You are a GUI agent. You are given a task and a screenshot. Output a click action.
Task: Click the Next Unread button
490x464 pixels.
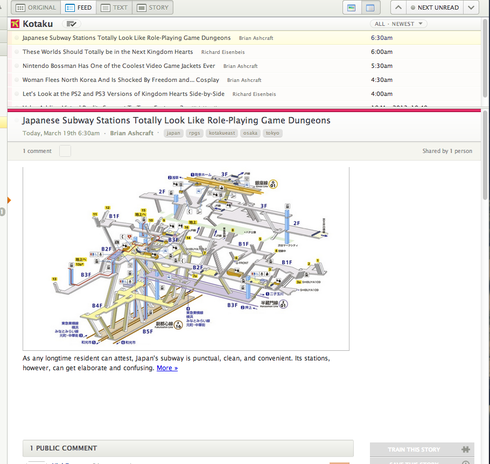coord(435,7)
